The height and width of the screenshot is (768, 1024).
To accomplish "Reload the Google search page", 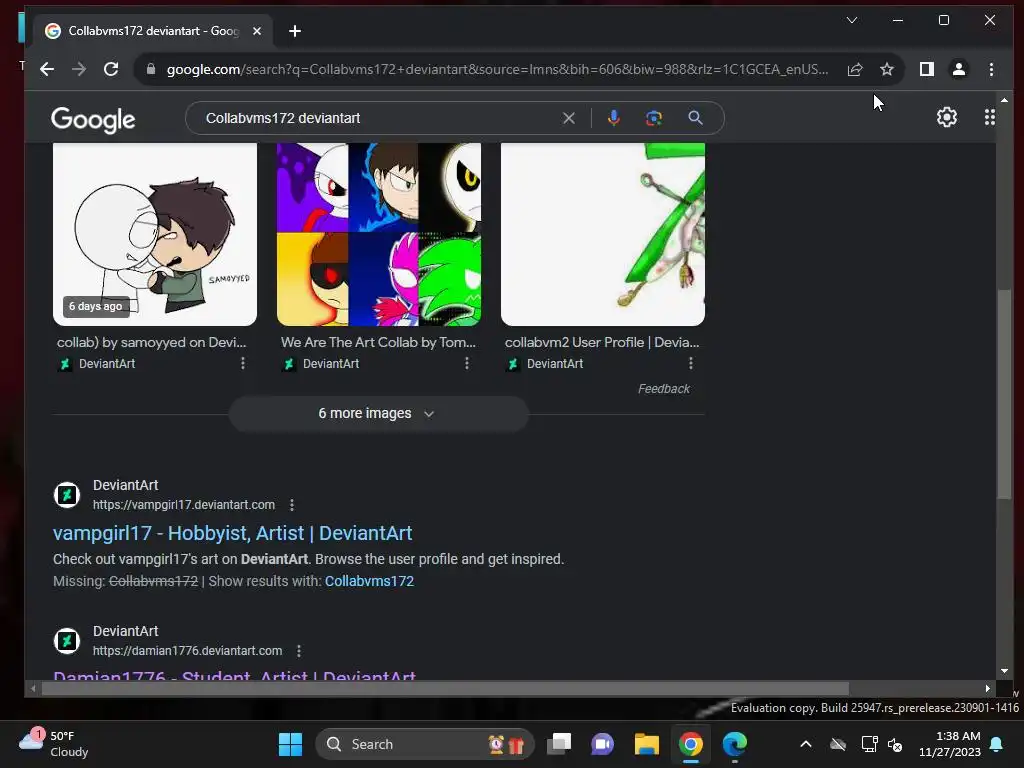I will tap(111, 69).
